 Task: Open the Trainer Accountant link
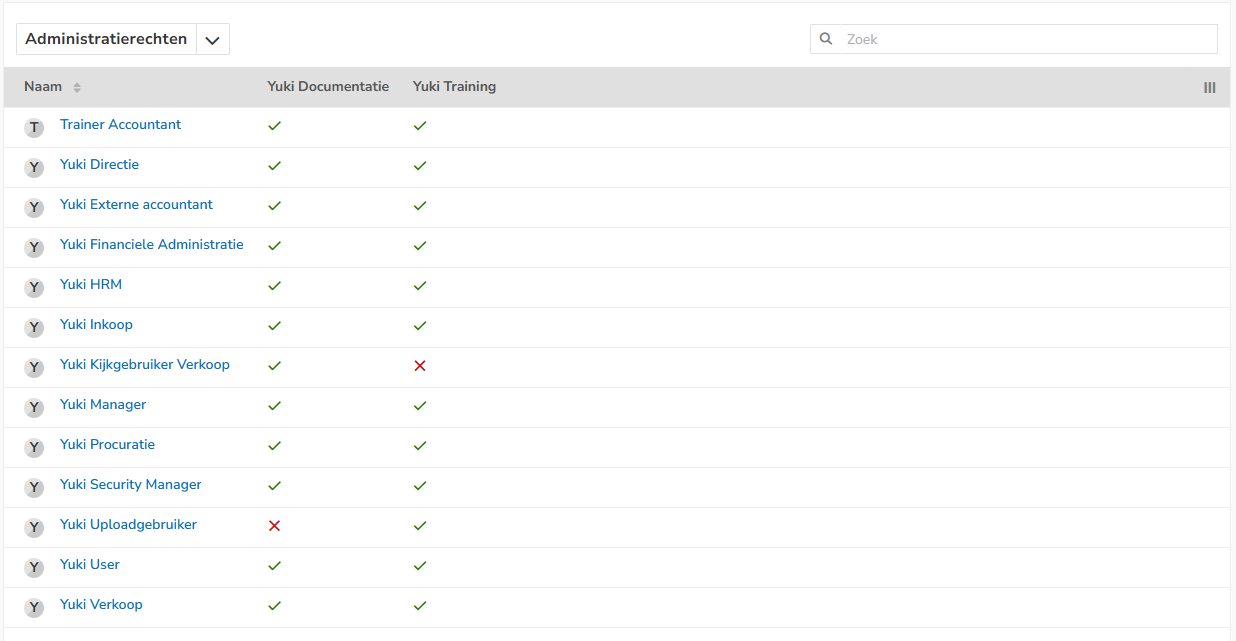point(121,125)
